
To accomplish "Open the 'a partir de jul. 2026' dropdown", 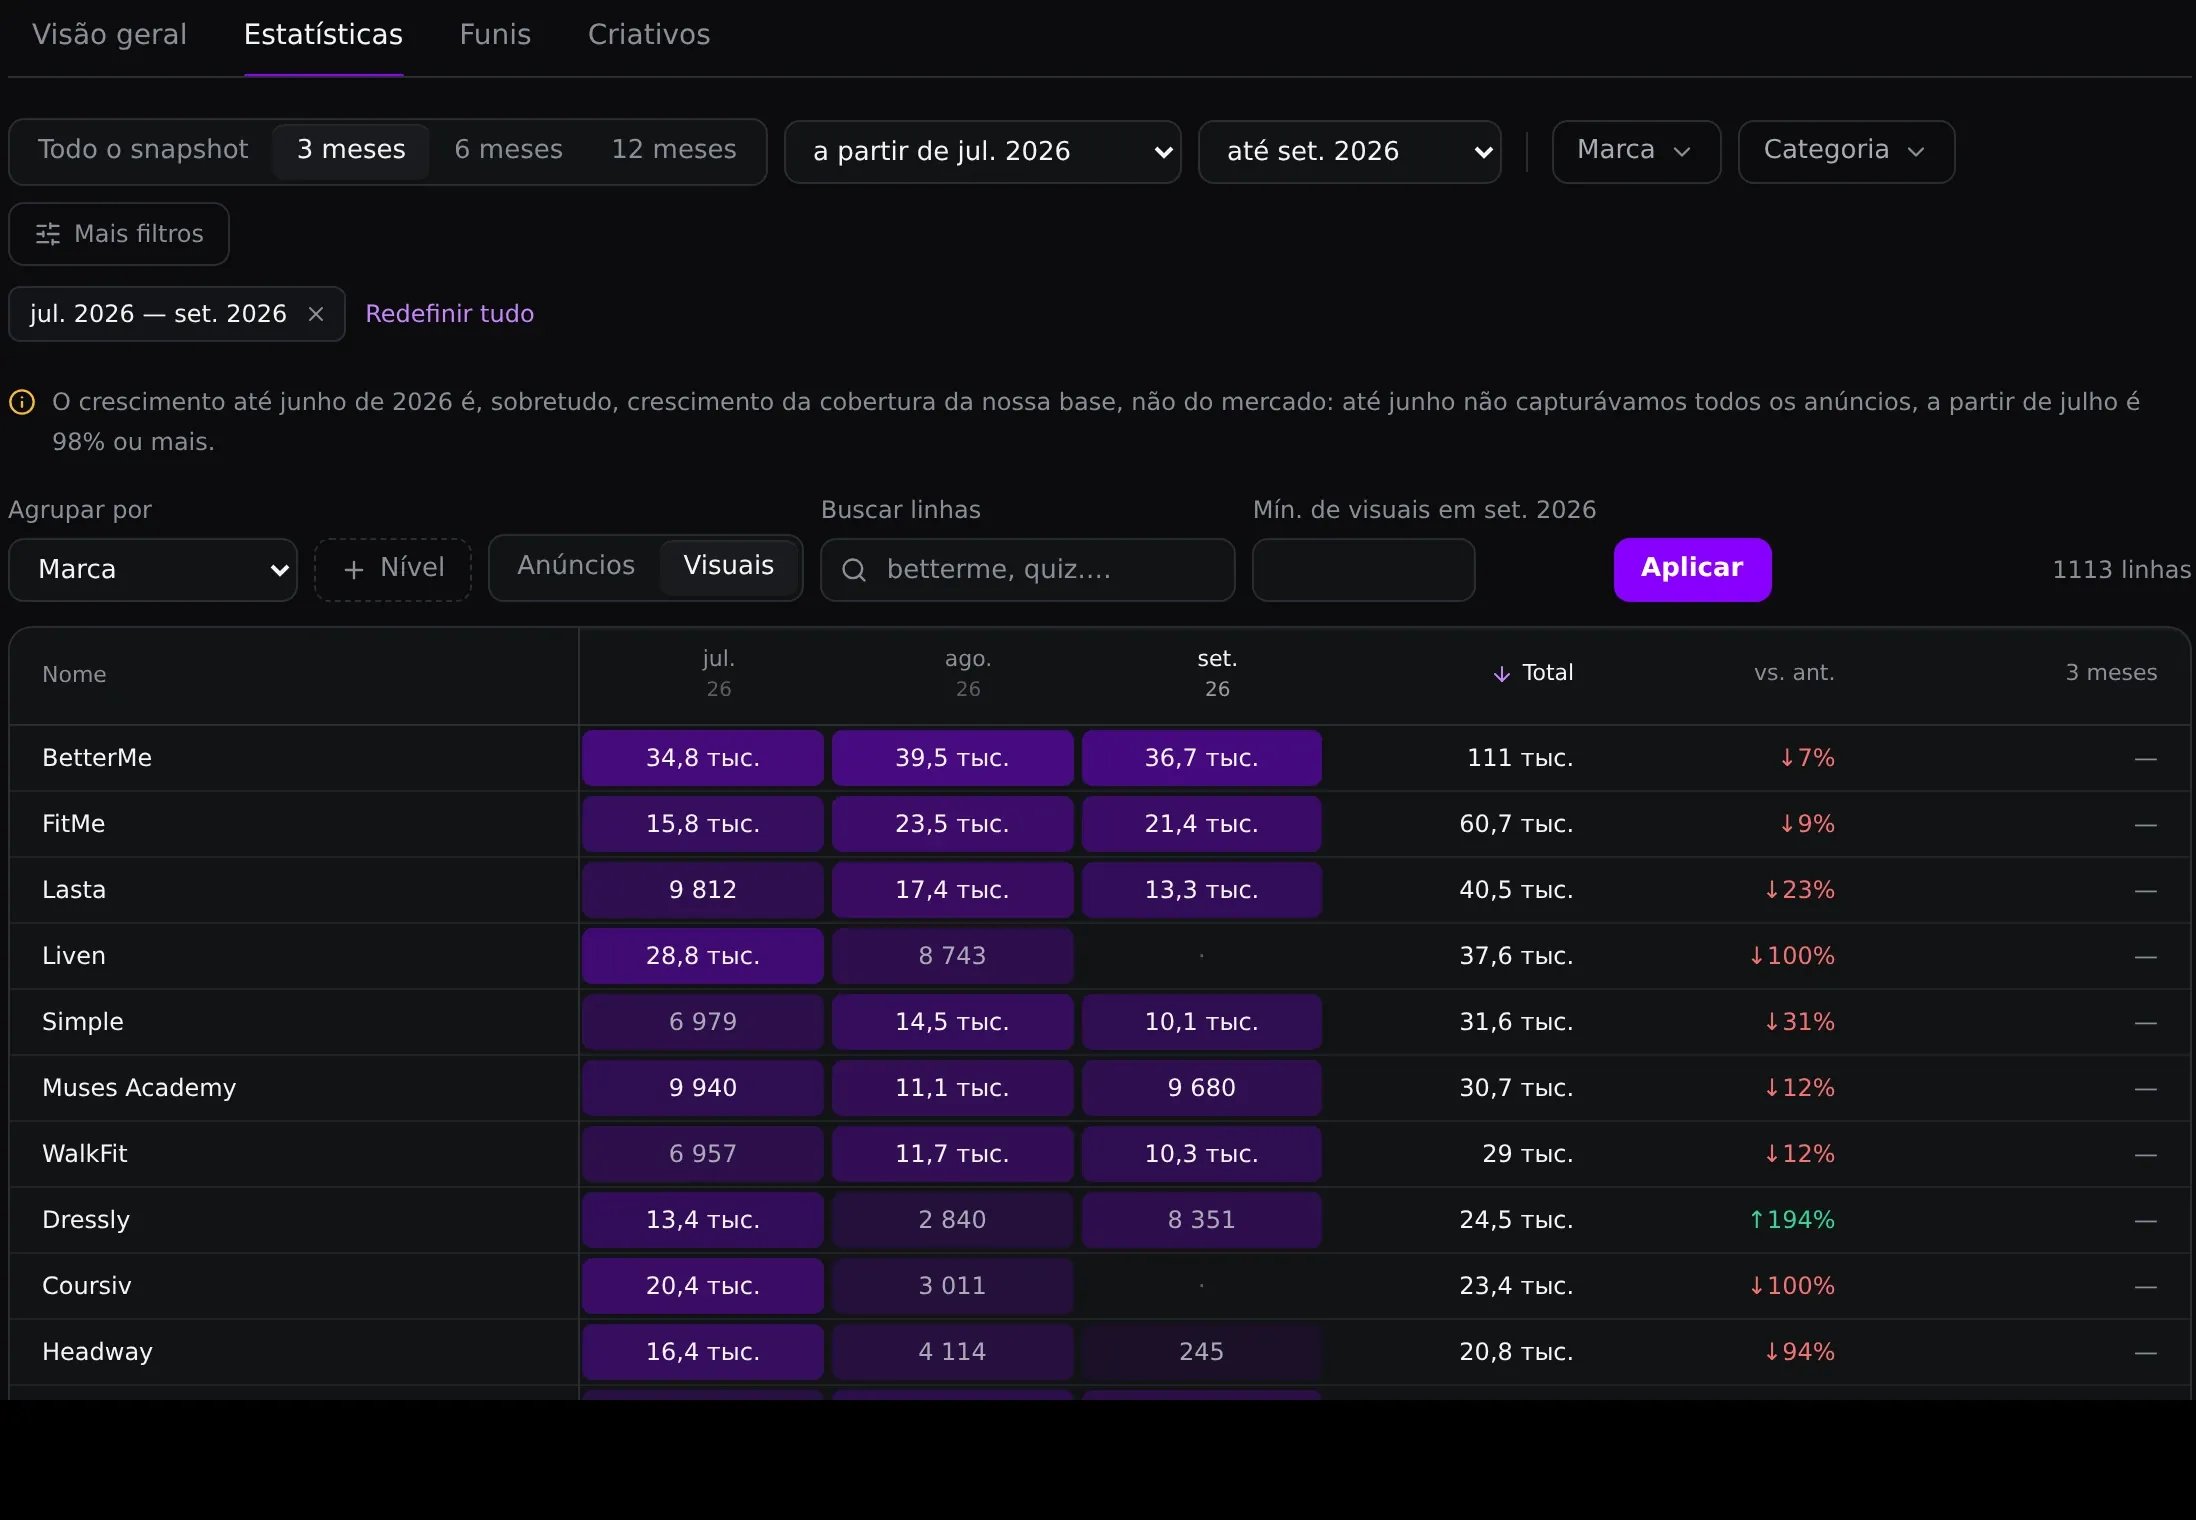I will (983, 152).
